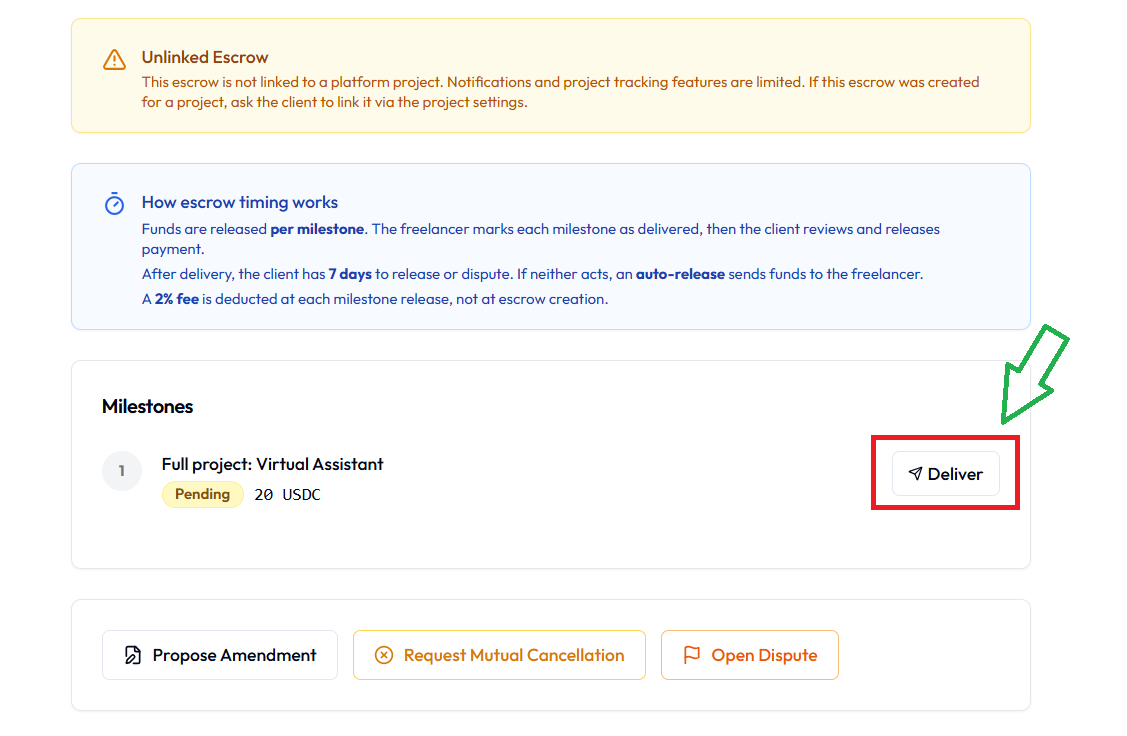Viewport: 1127px width, 736px height.
Task: Click the Pending status badge
Action: coord(202,494)
